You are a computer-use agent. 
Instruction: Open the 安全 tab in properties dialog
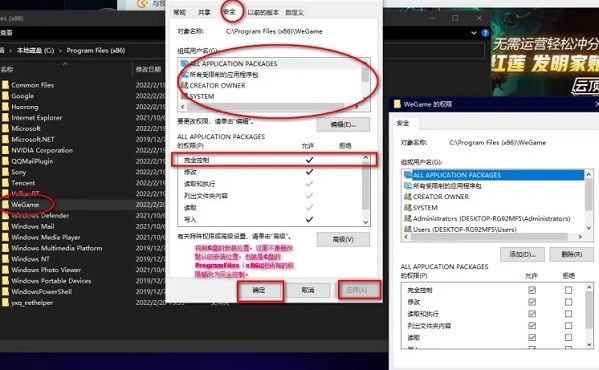click(230, 11)
